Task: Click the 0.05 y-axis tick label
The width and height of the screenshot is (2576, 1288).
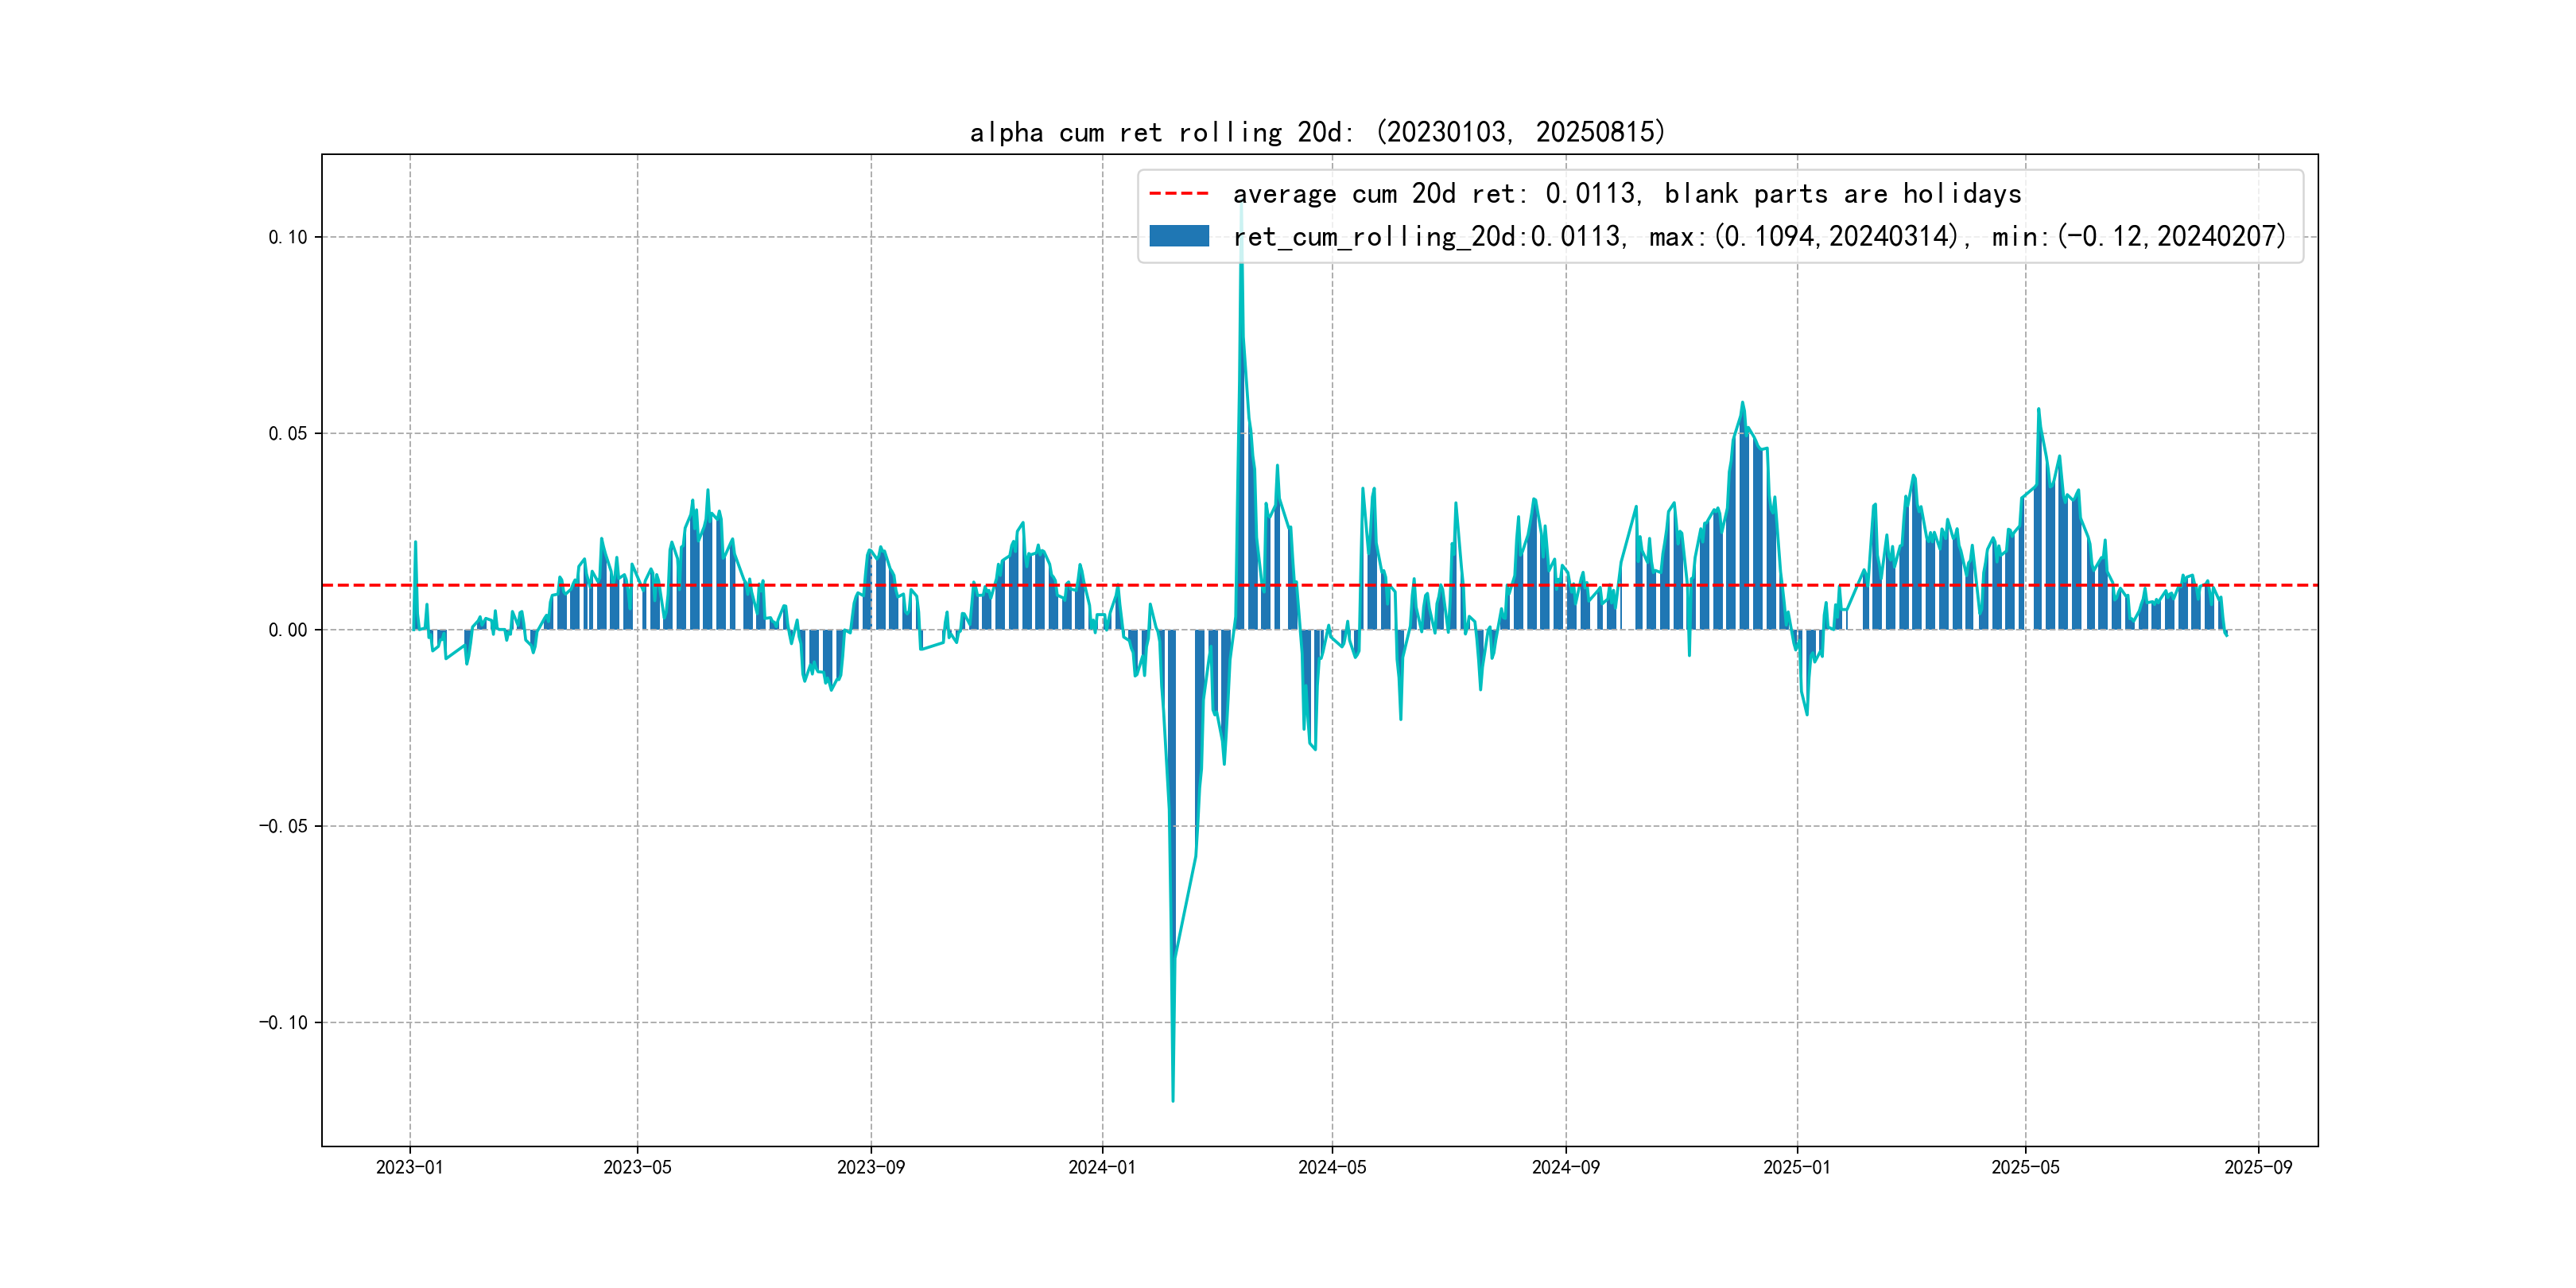Action: point(287,433)
